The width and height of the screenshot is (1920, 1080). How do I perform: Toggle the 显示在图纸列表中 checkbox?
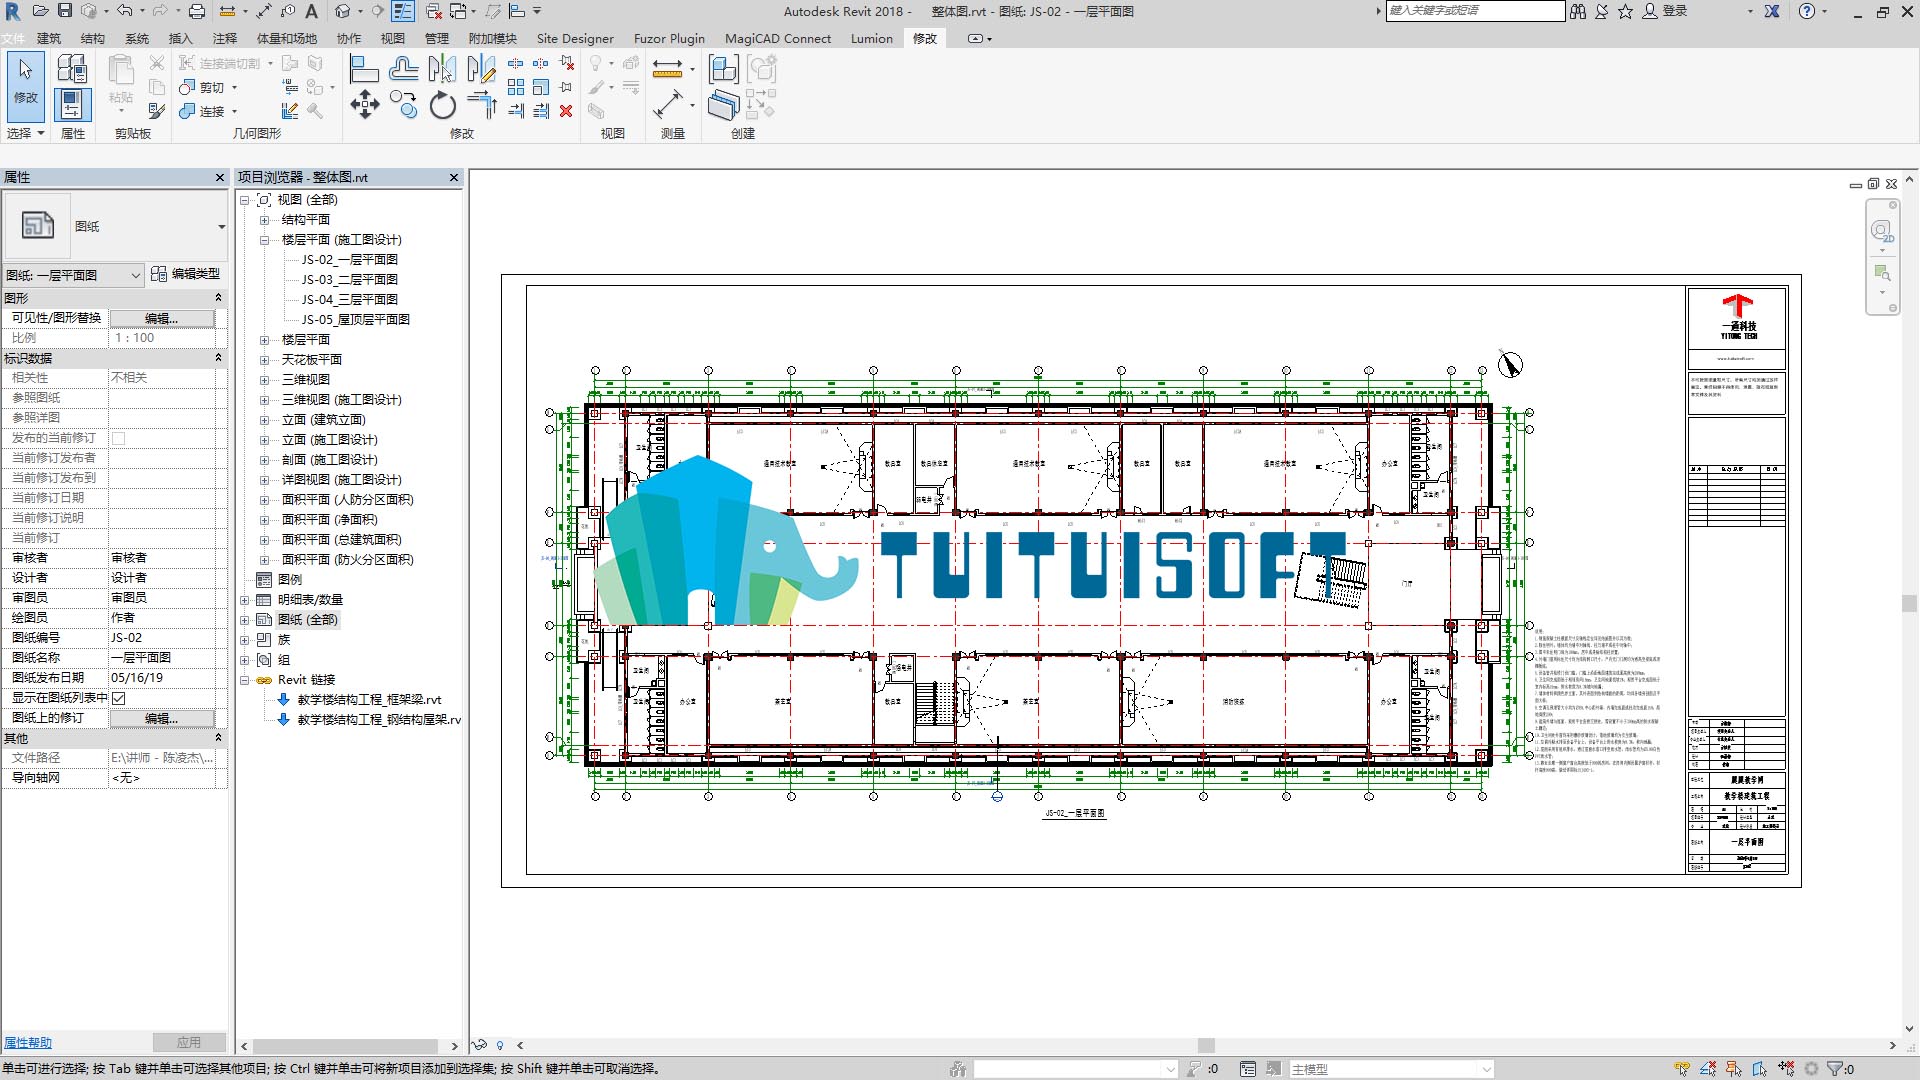119,698
